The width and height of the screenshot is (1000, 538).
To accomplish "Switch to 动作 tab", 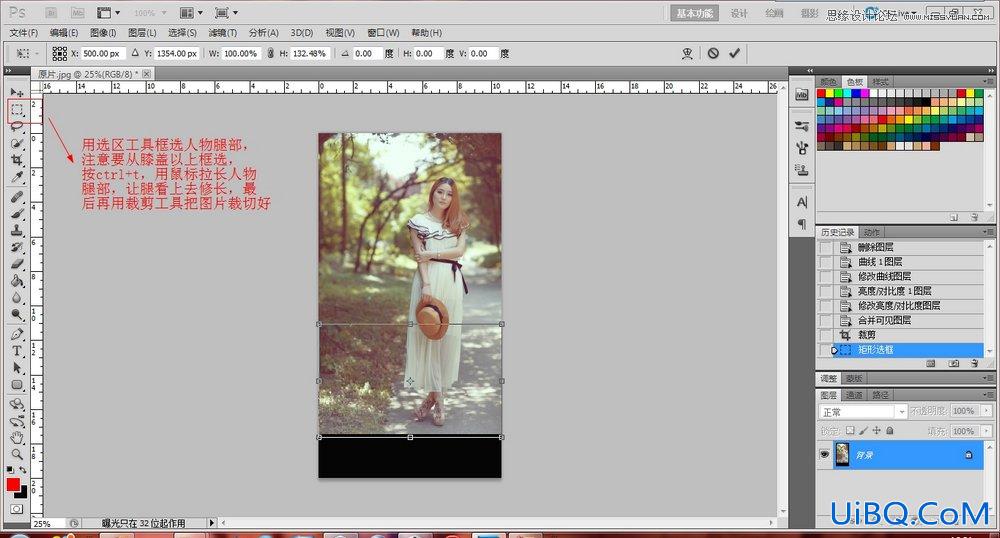I will (872, 232).
